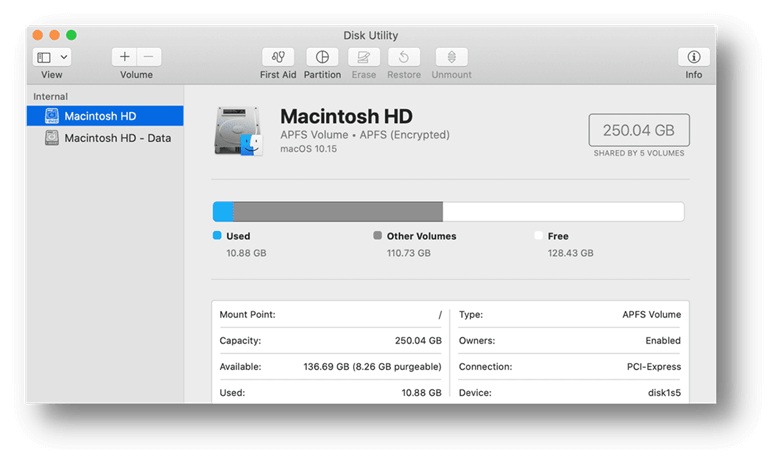
Task: Click the Restore arrow icon
Action: tap(404, 57)
